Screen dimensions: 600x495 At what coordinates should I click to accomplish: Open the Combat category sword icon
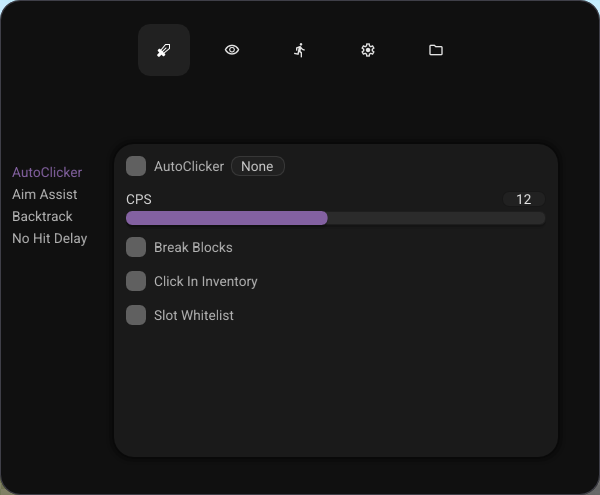tap(164, 50)
